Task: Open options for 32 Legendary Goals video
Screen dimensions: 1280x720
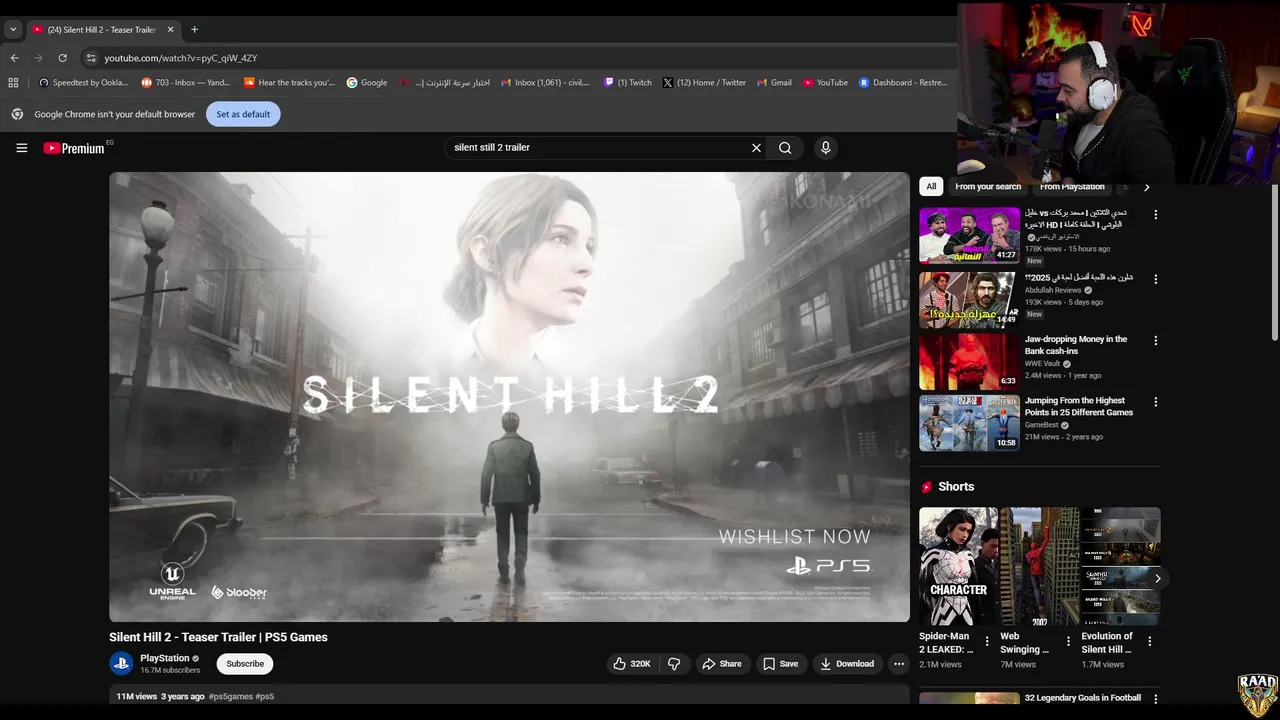Action: pyautogui.click(x=1155, y=699)
